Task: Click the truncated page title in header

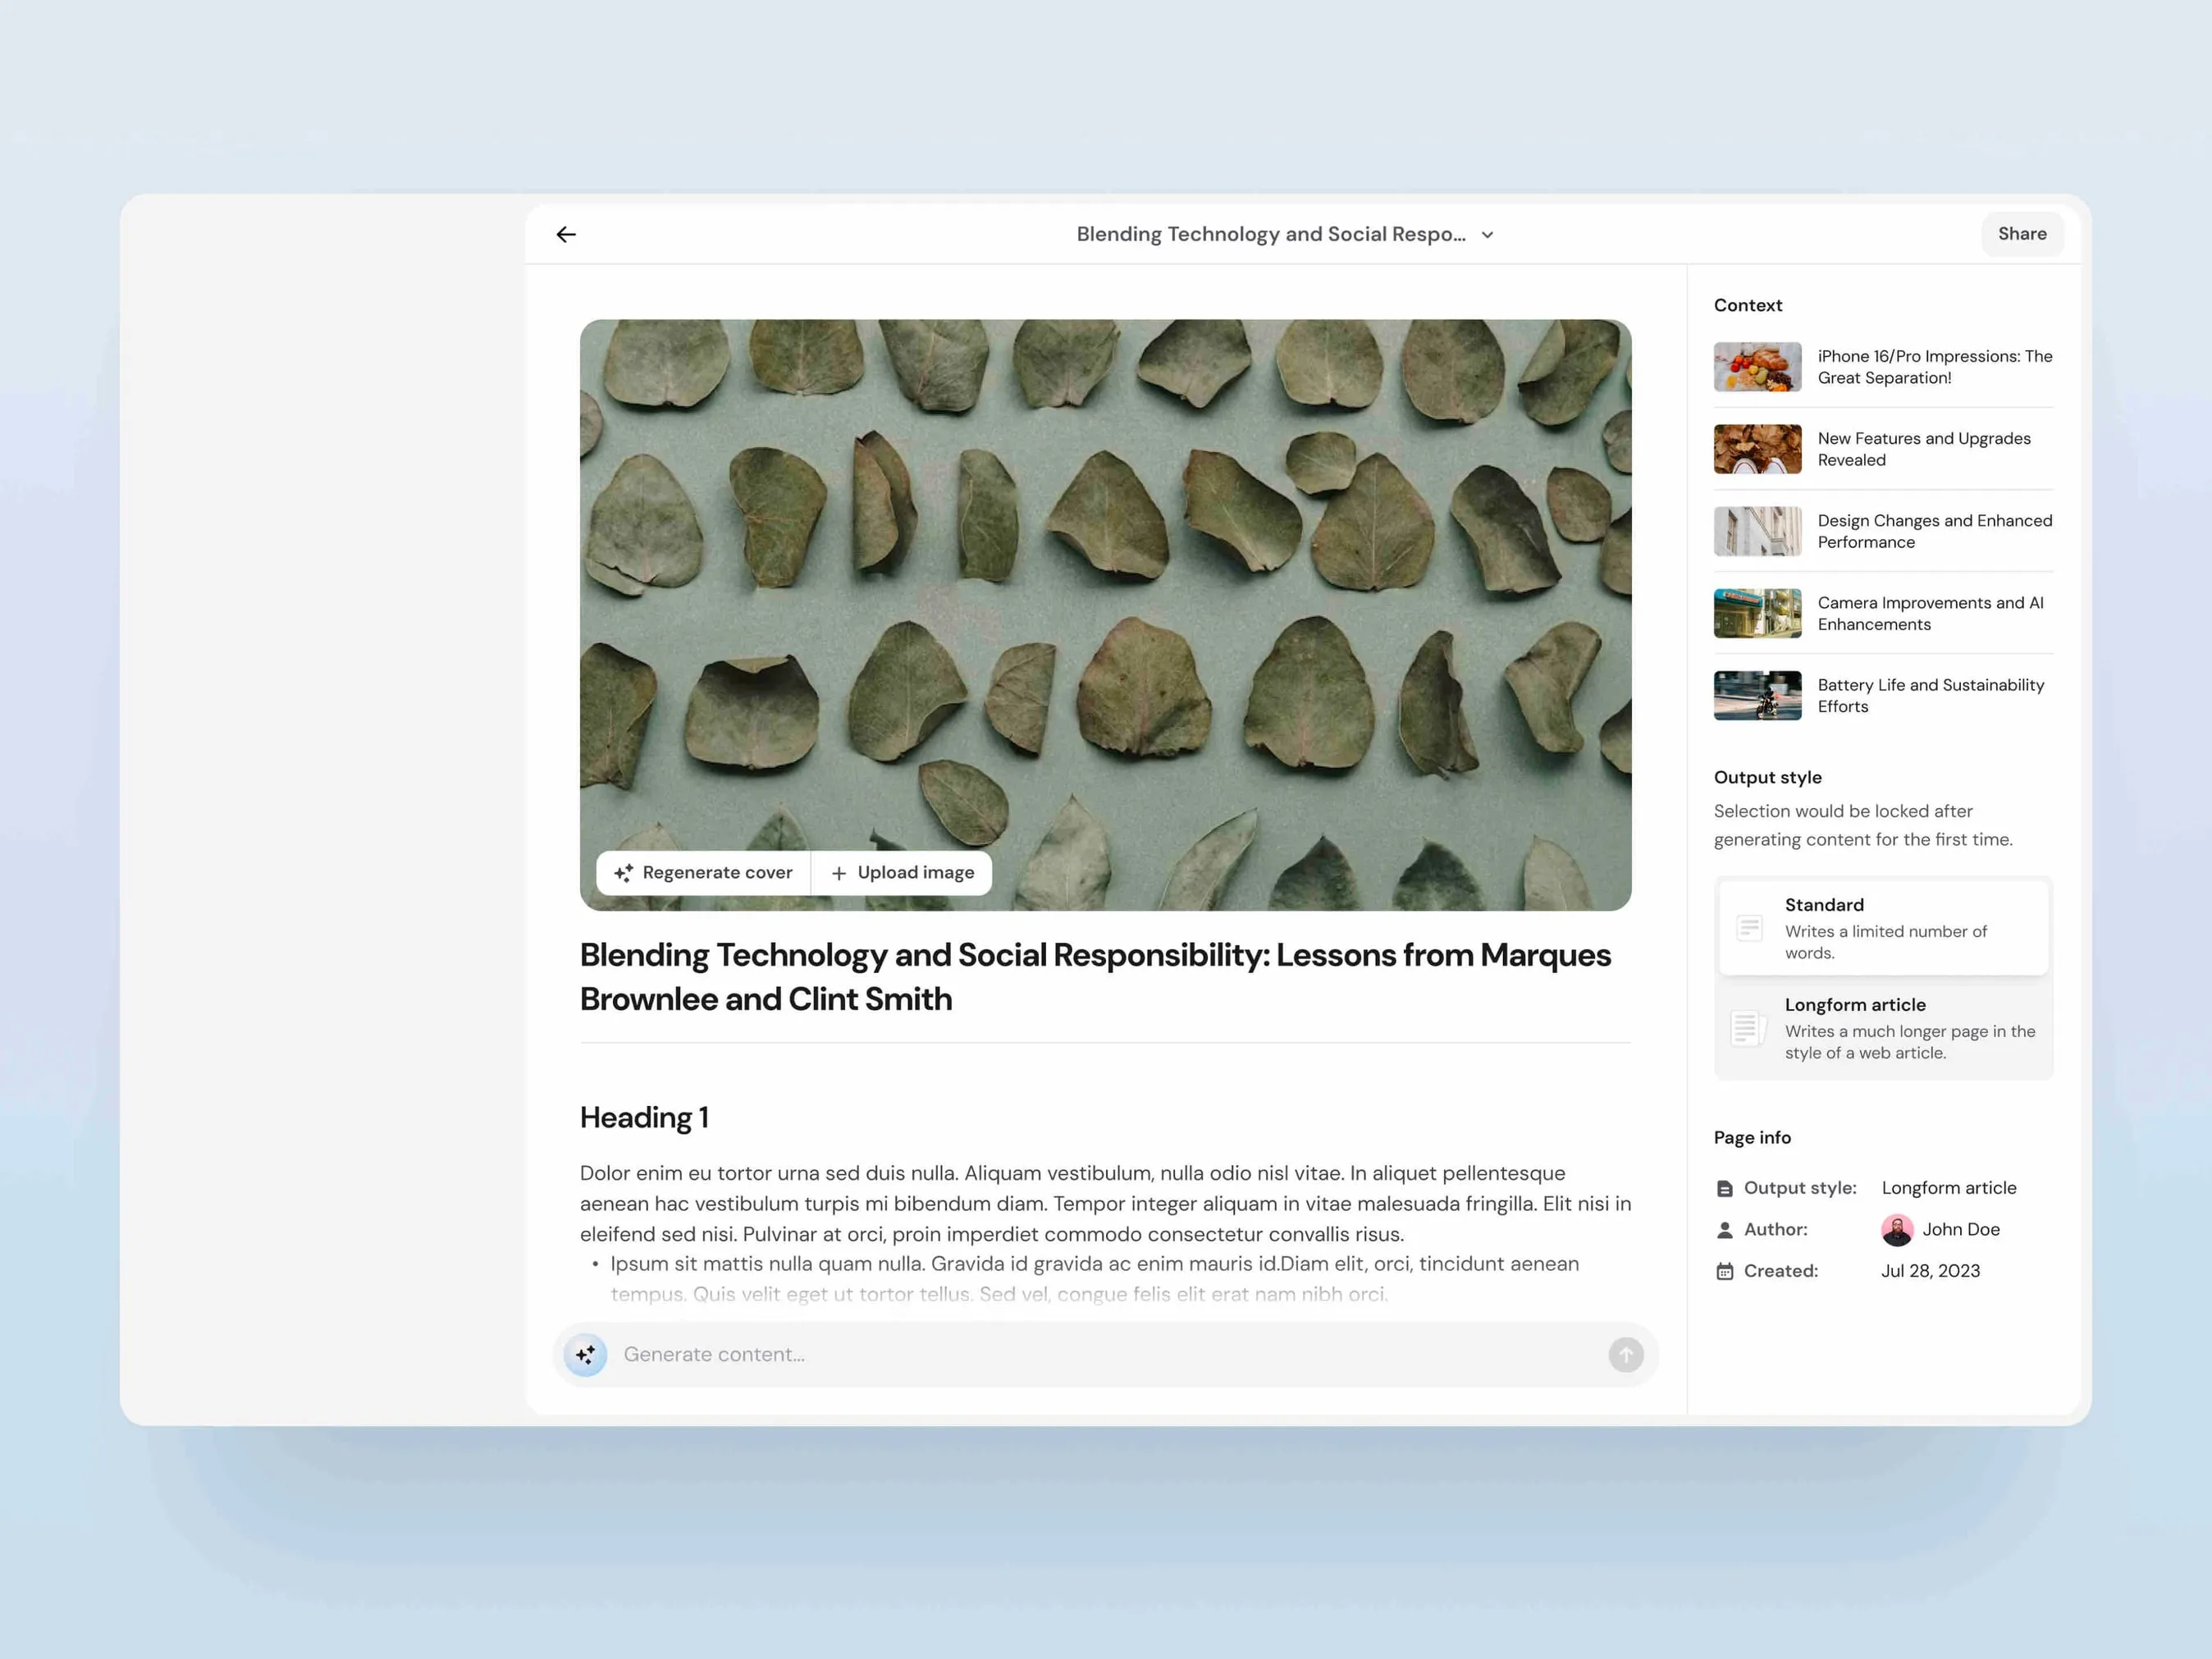Action: (1271, 234)
